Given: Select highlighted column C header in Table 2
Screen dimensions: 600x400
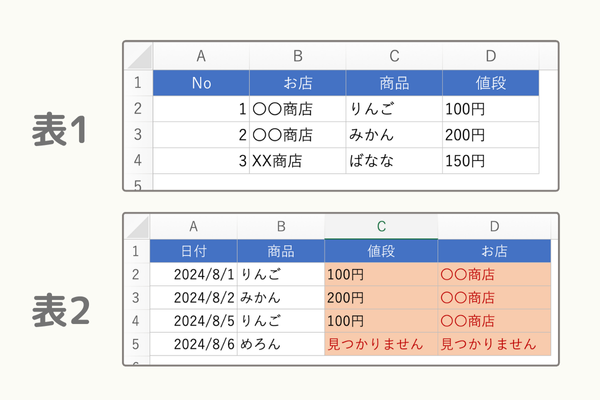Looking at the screenshot, I should [x=381, y=227].
